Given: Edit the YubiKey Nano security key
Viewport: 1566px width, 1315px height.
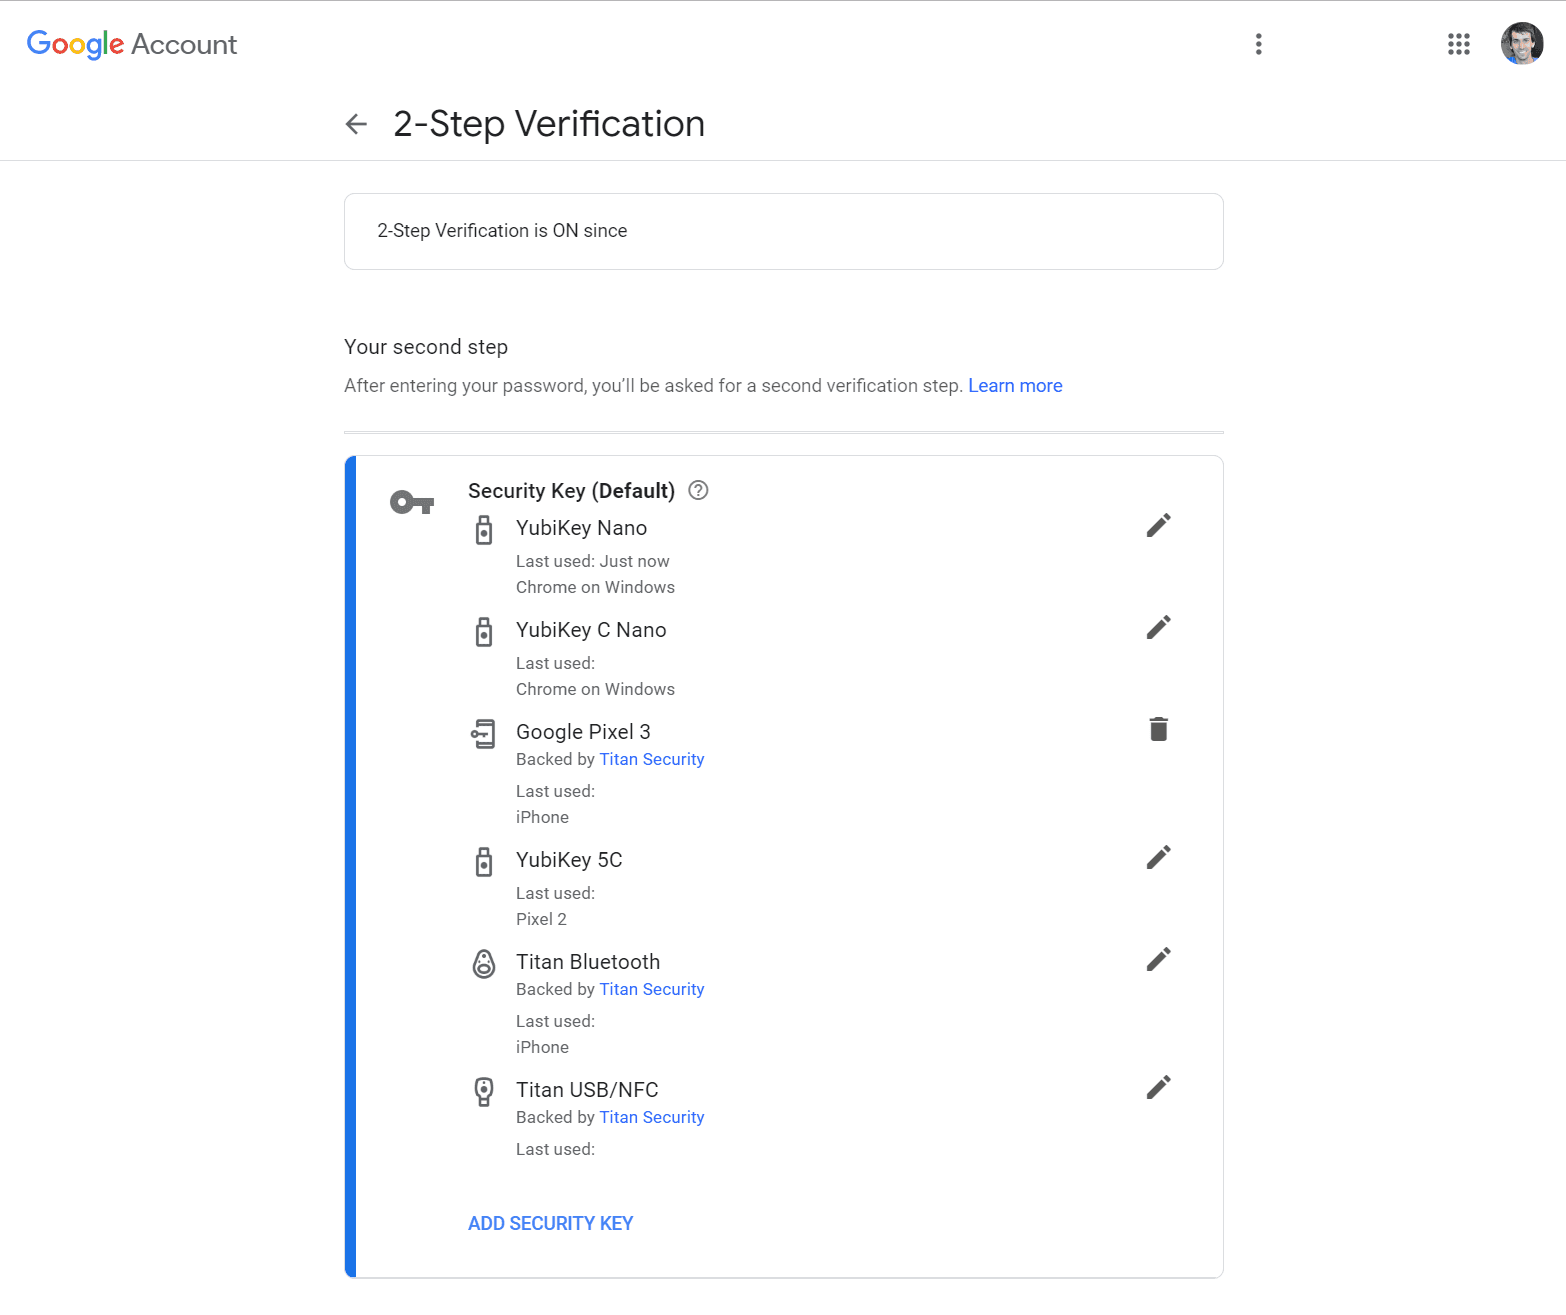Looking at the screenshot, I should (x=1158, y=526).
